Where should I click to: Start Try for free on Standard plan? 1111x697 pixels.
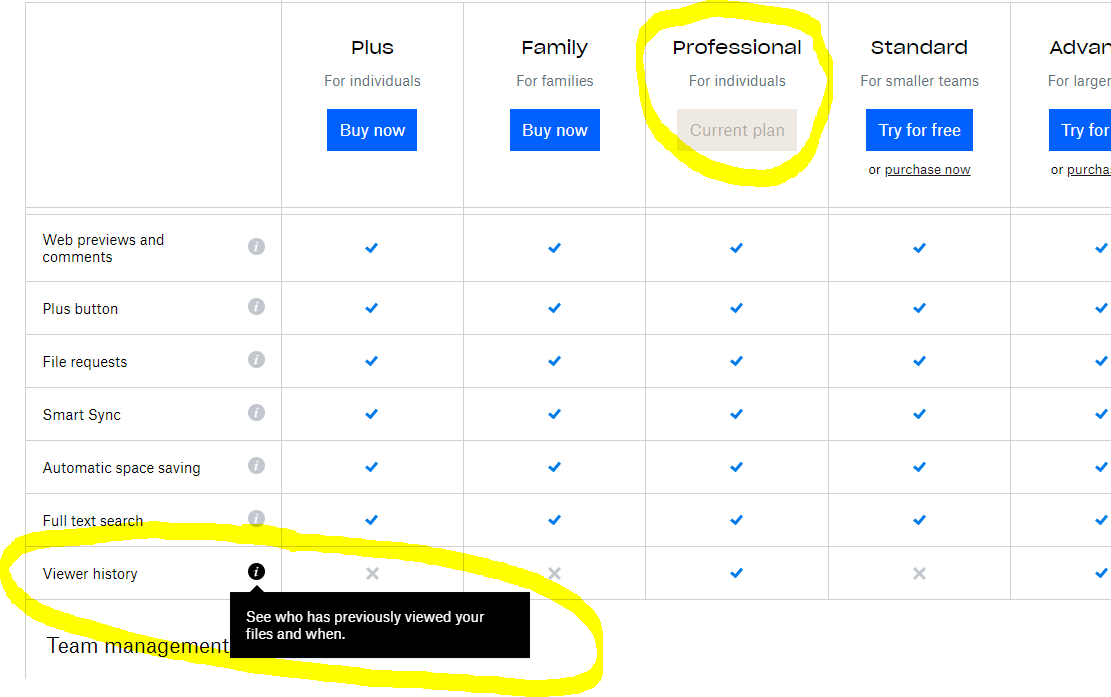(919, 130)
